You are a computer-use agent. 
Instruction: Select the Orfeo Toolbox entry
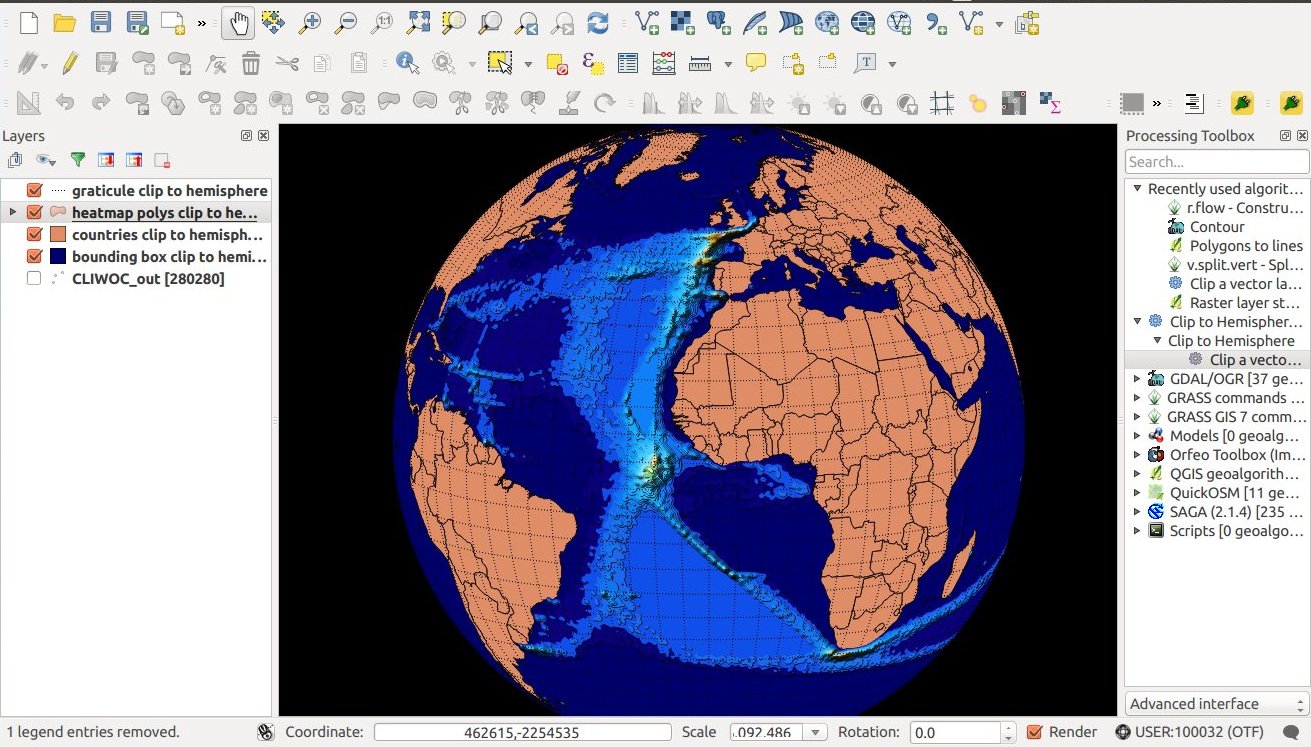coord(1237,454)
